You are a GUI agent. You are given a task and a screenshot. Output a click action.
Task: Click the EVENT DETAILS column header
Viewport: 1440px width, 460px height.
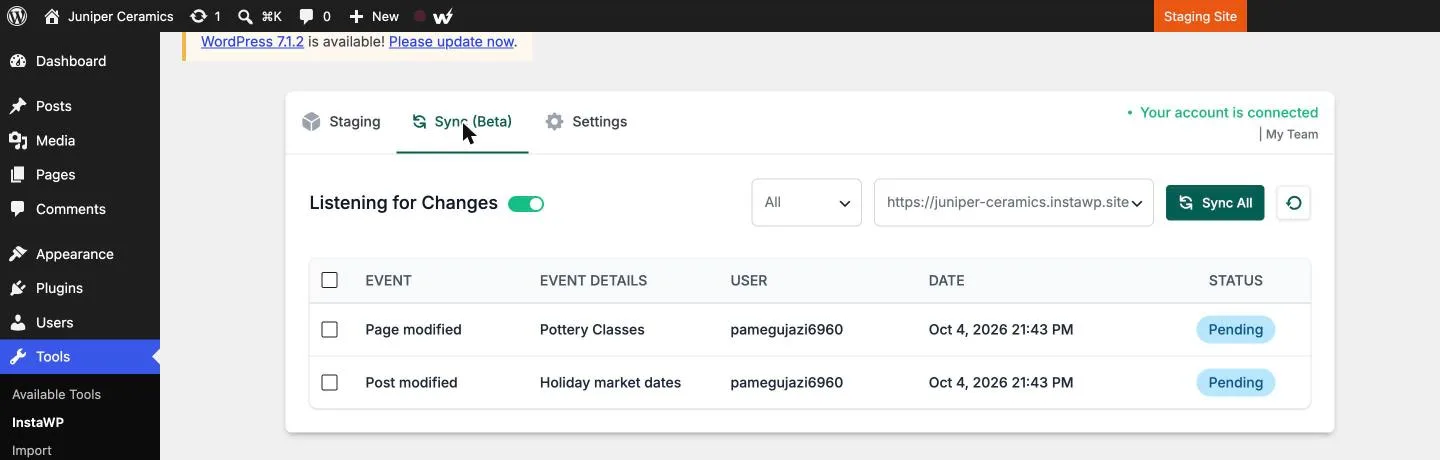[593, 280]
